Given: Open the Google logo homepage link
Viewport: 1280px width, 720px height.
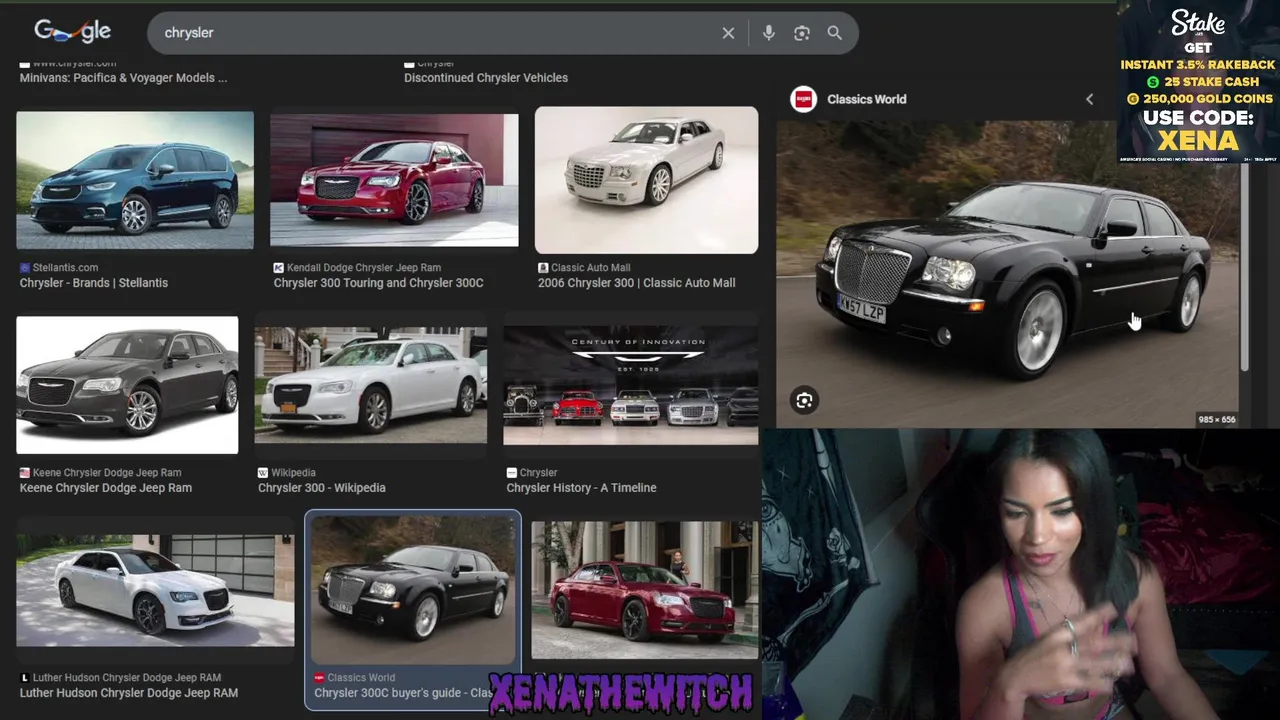Looking at the screenshot, I should 72,32.
